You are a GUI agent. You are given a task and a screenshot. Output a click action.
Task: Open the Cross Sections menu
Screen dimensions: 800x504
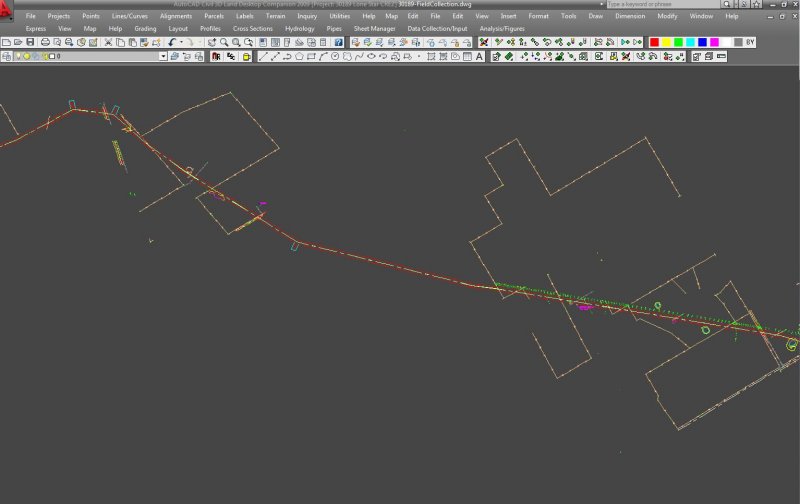point(253,29)
